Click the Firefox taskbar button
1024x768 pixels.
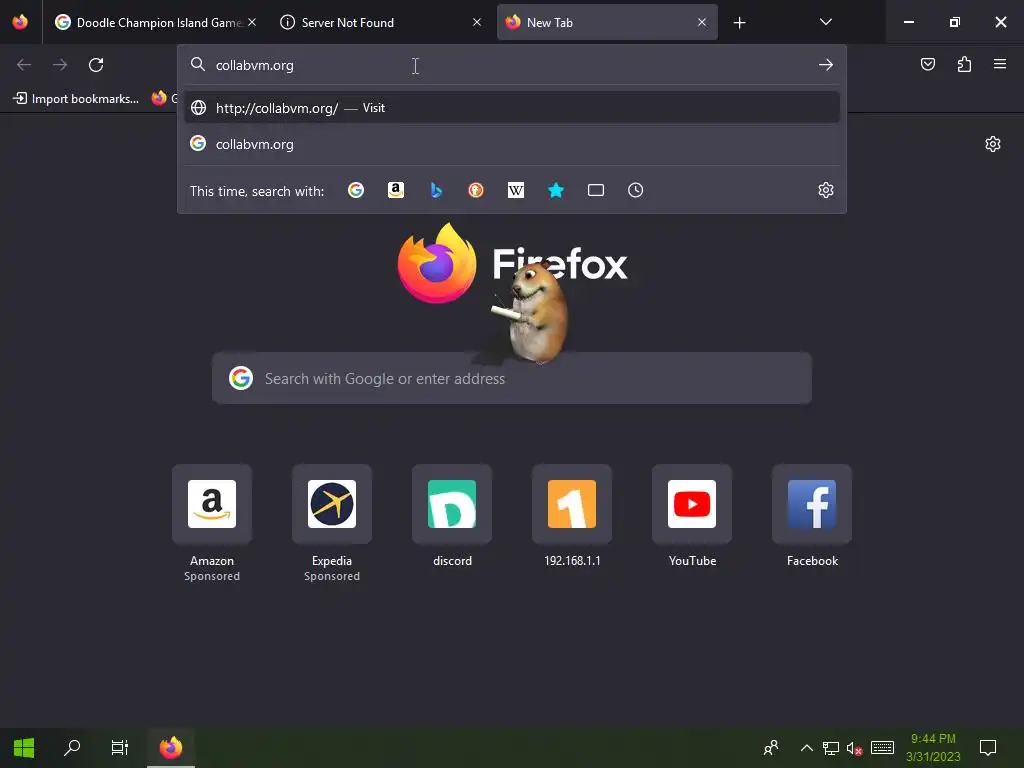[x=171, y=748]
